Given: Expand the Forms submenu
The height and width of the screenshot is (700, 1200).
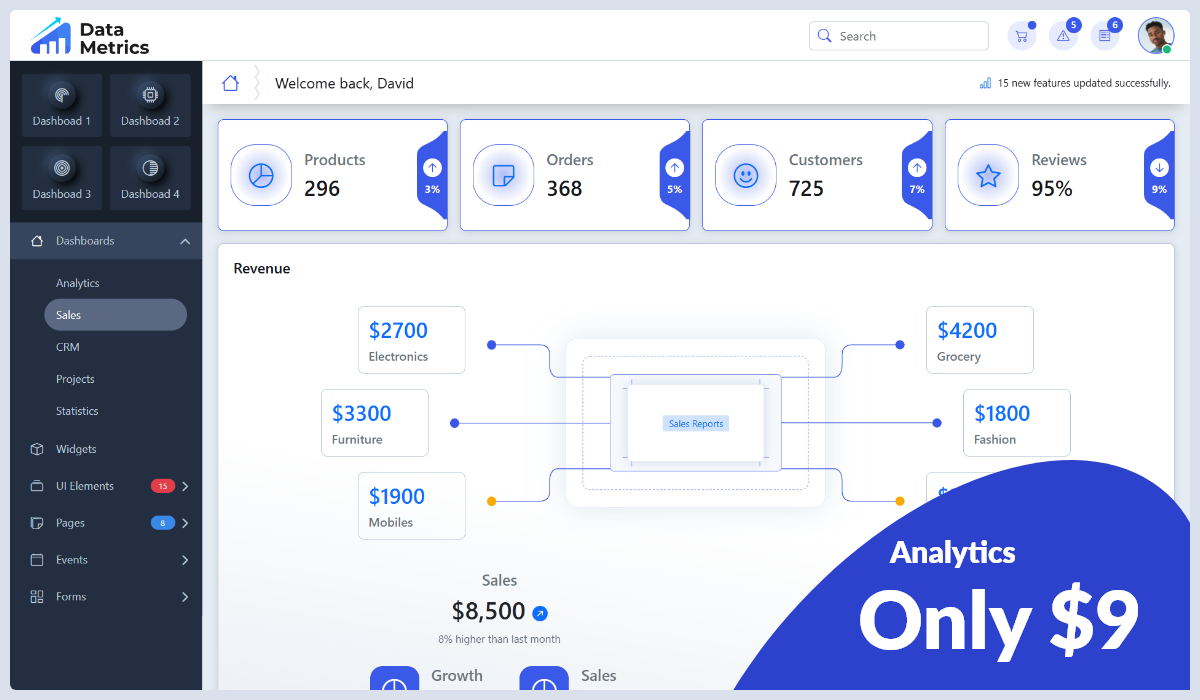Looking at the screenshot, I should click(x=184, y=596).
